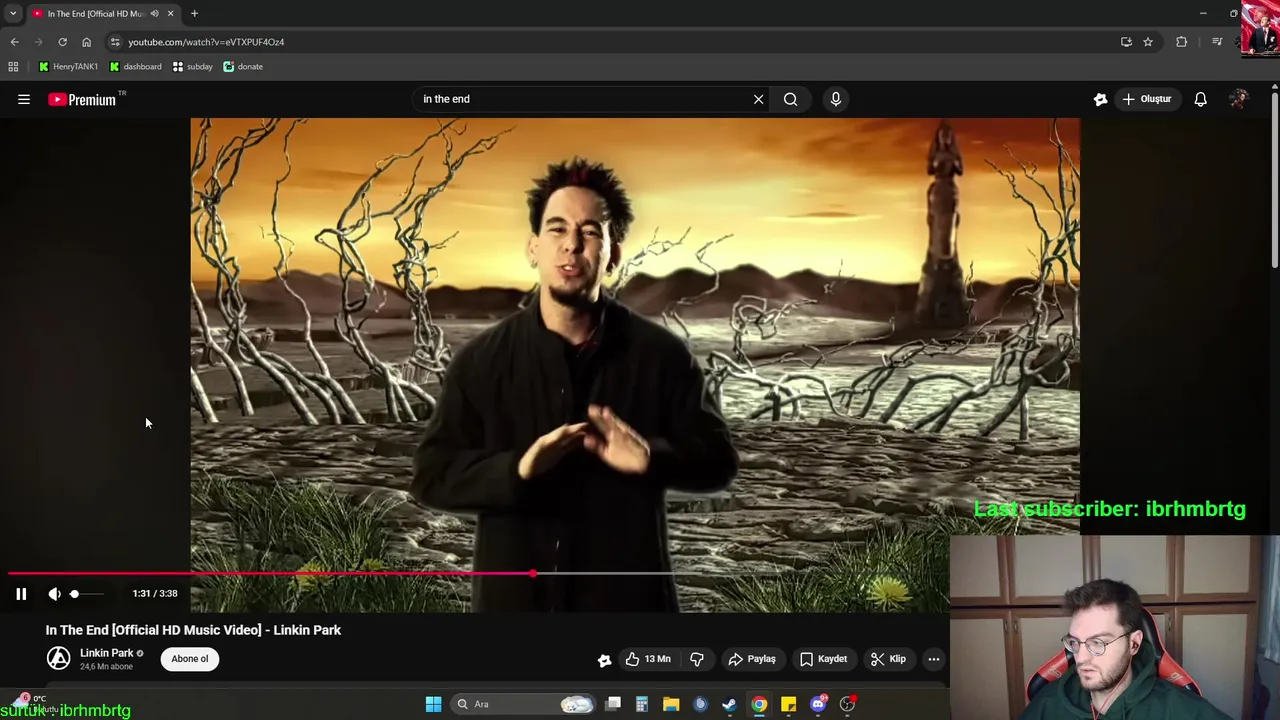This screenshot has height=720, width=1280.
Task: Start voice search with the microphone
Action: [836, 99]
